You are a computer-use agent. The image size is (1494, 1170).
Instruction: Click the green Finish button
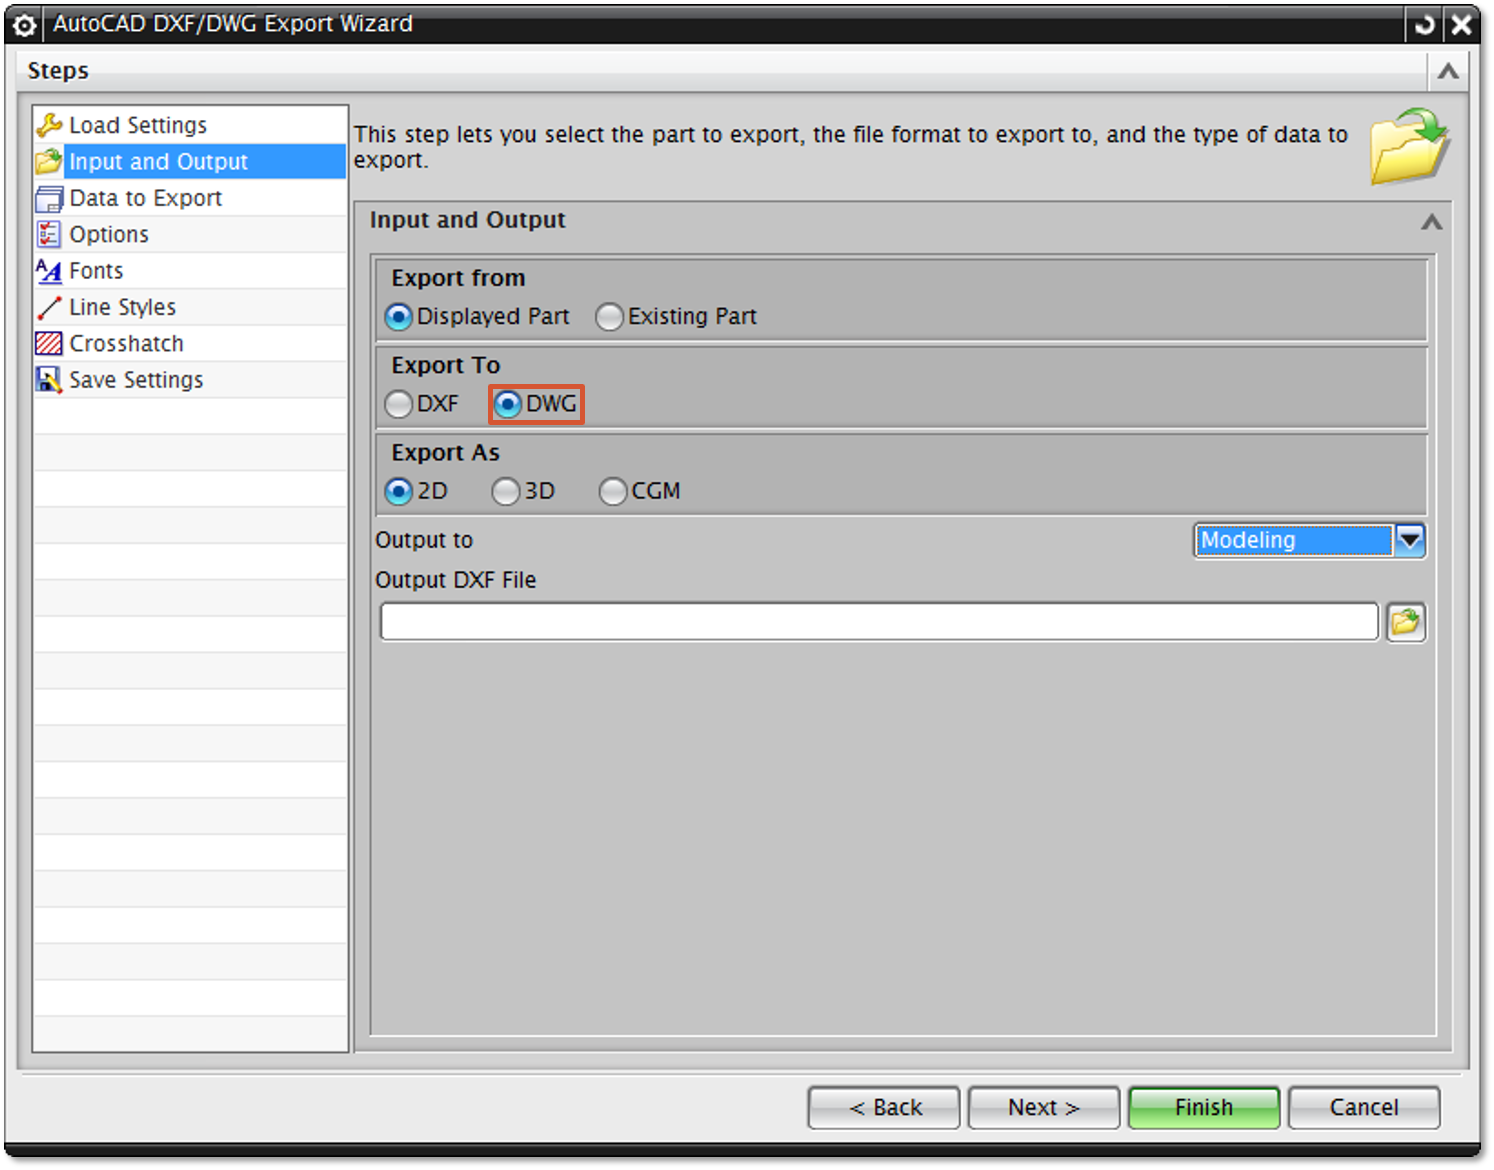tap(1203, 1107)
